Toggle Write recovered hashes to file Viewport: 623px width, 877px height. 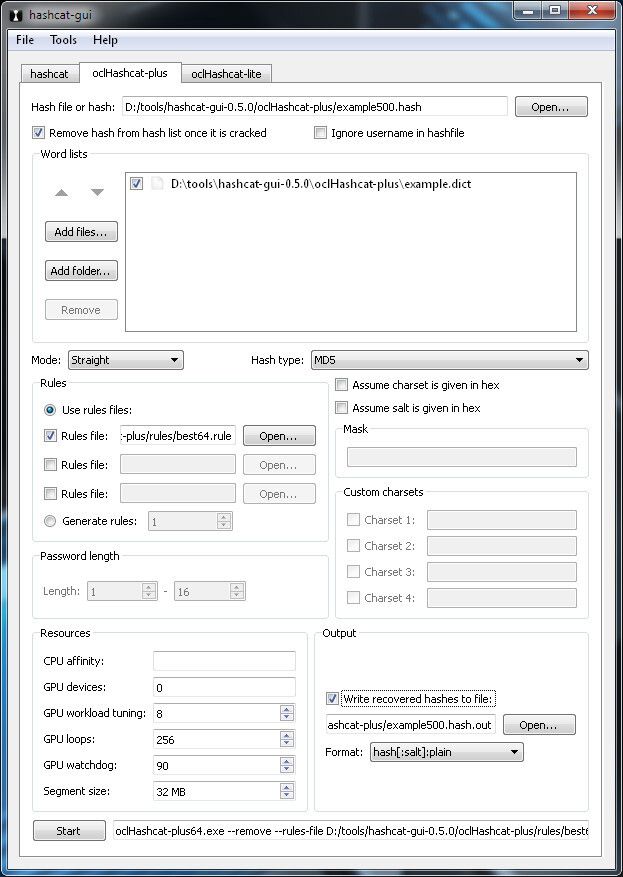pyautogui.click(x=332, y=699)
